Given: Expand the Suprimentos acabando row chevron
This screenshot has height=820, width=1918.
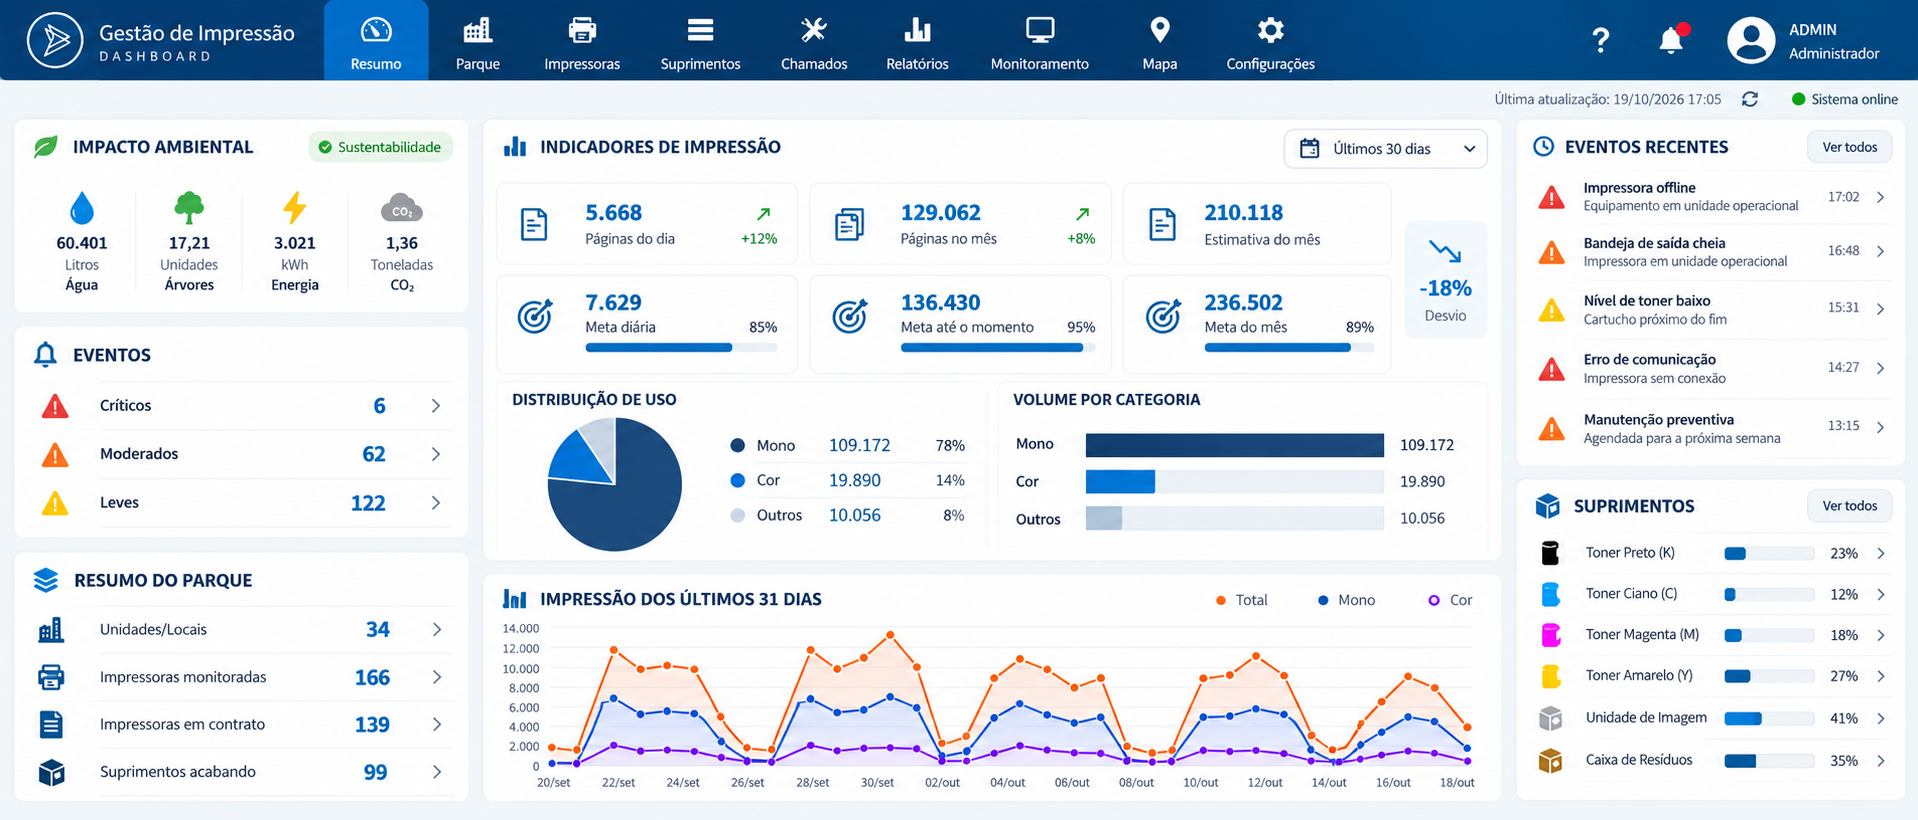Looking at the screenshot, I should (x=437, y=772).
